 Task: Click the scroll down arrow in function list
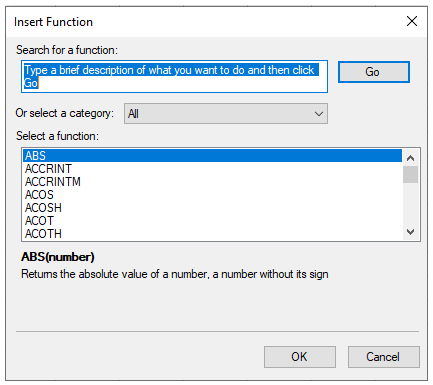click(x=410, y=232)
